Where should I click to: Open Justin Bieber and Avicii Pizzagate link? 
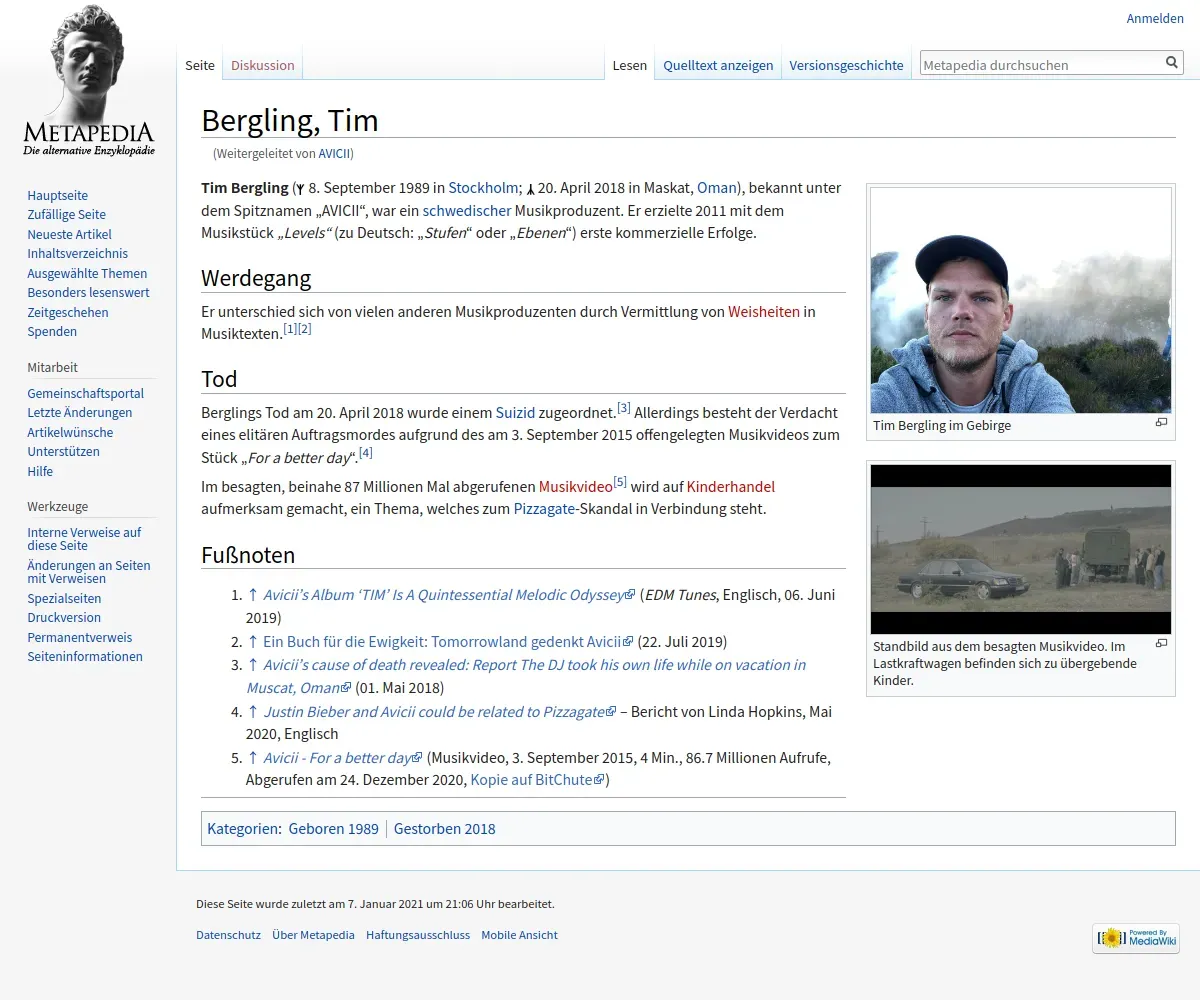tap(440, 712)
